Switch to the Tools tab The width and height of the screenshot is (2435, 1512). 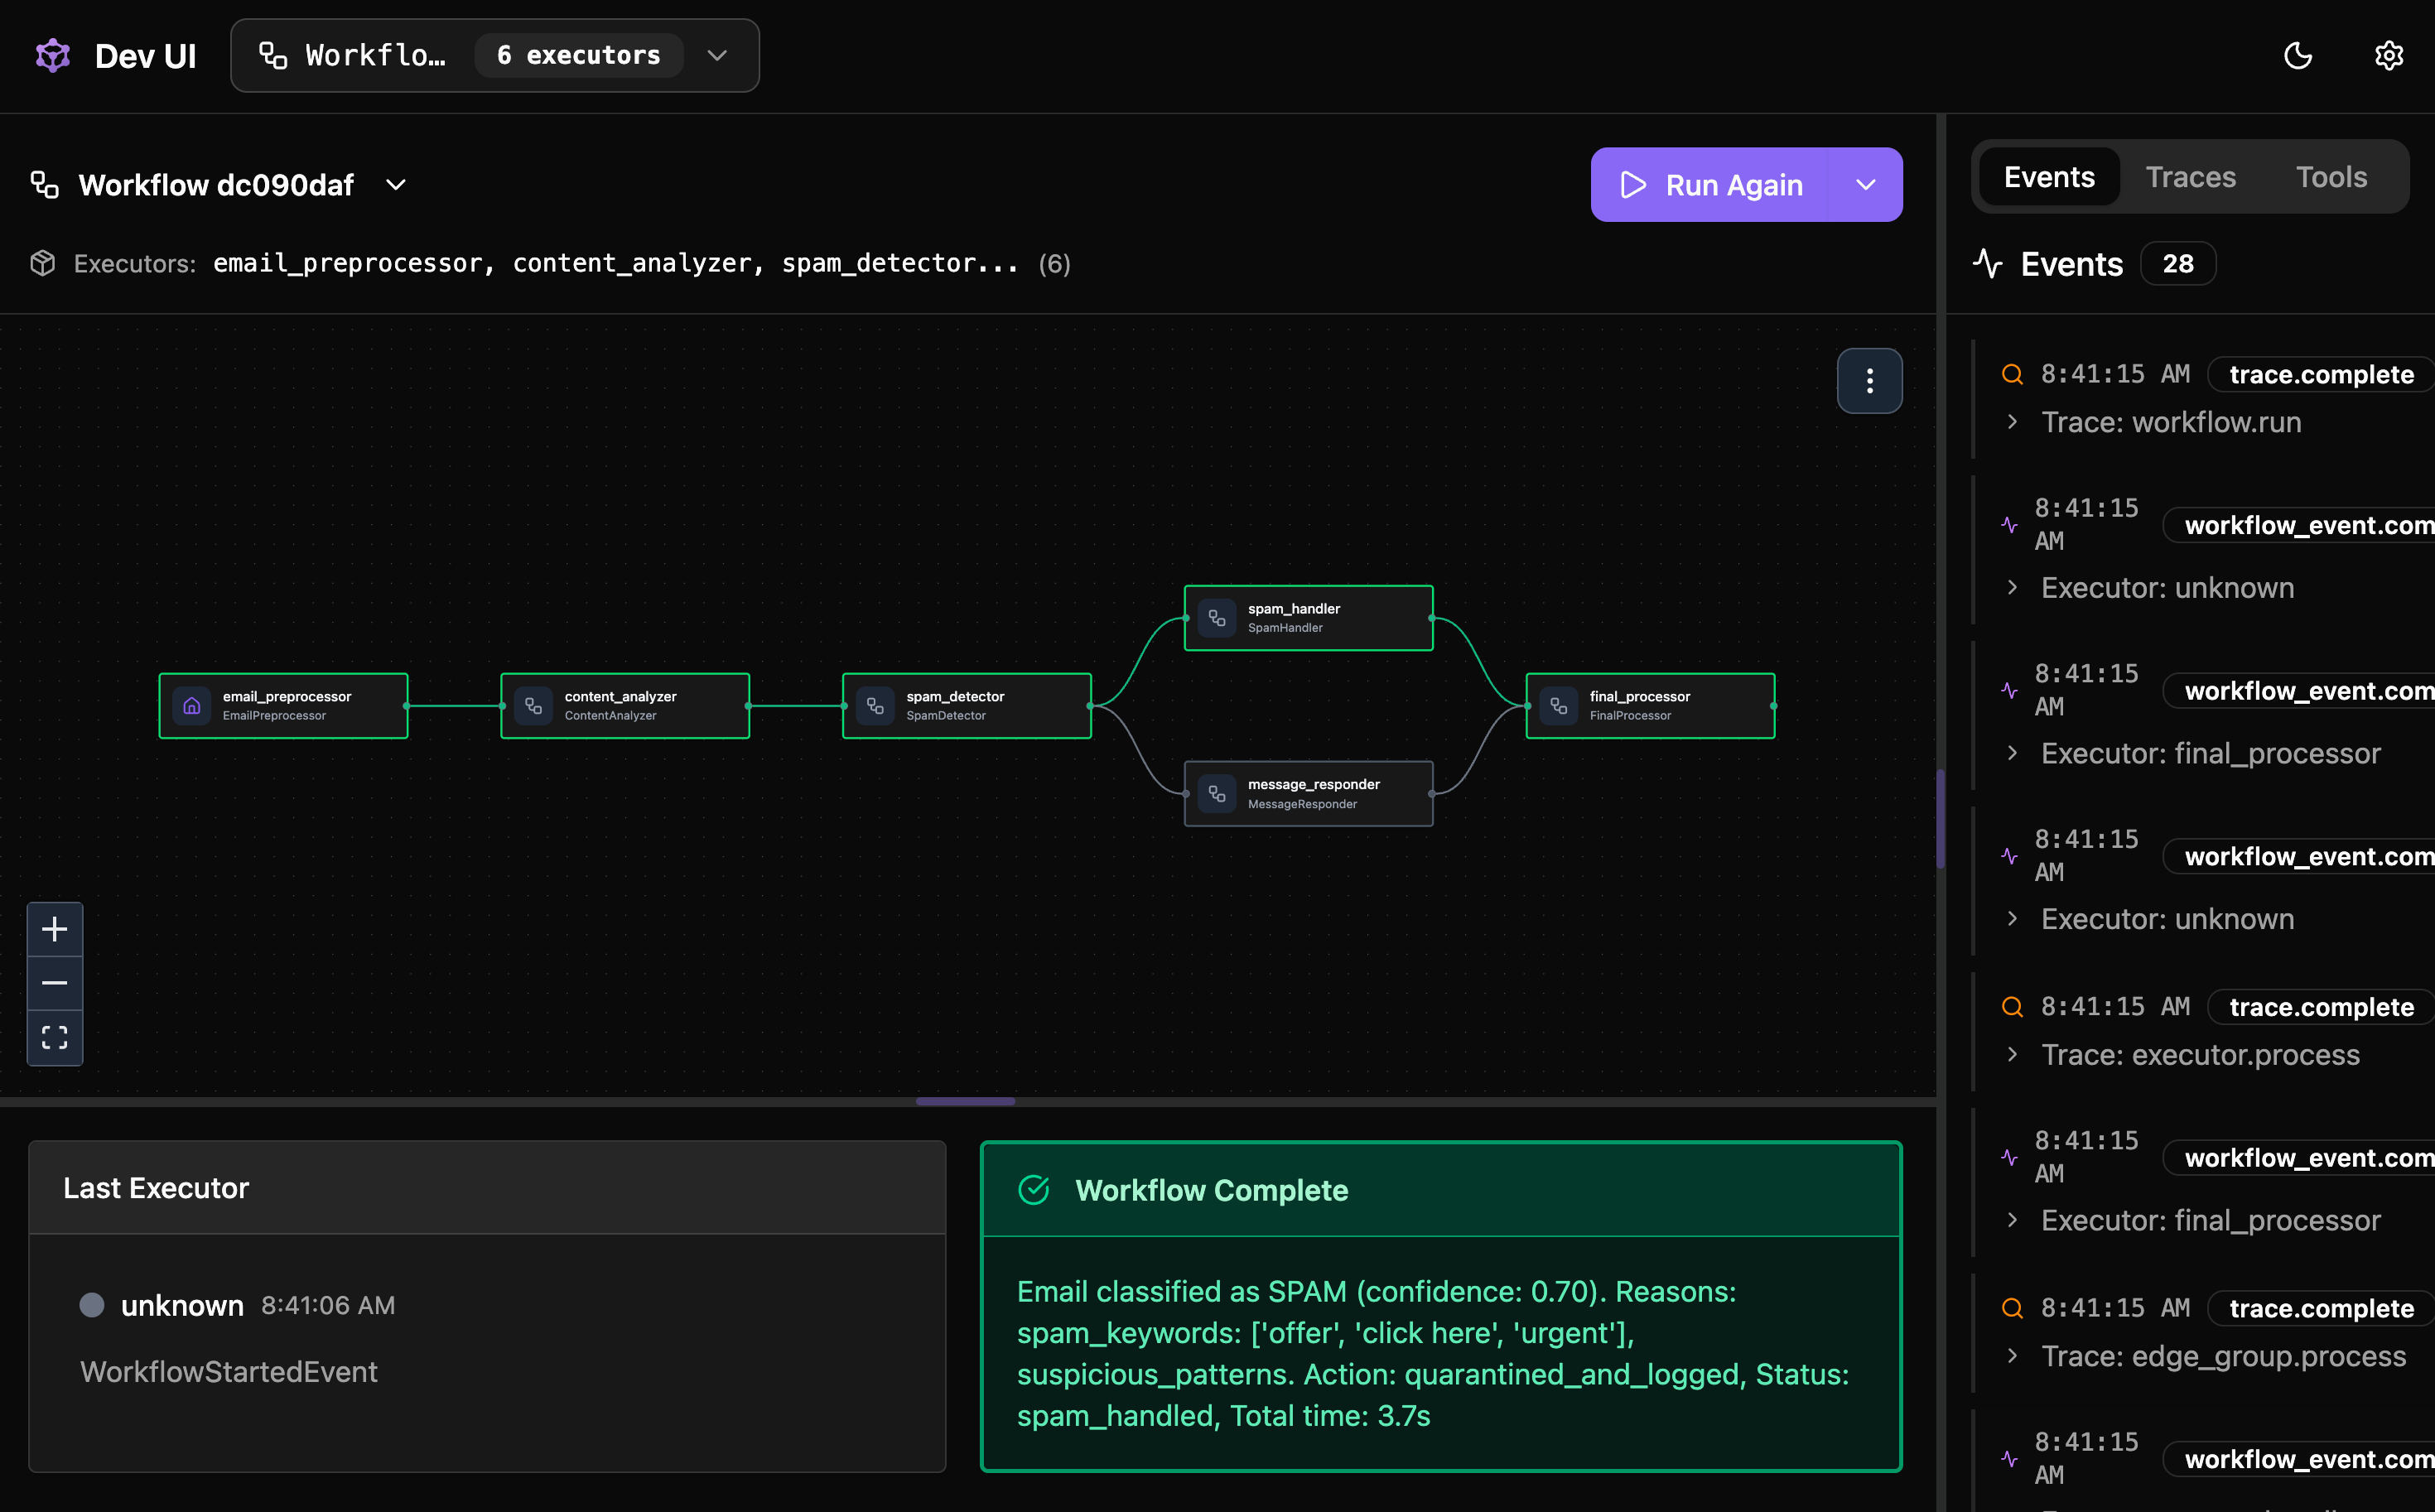point(2330,177)
